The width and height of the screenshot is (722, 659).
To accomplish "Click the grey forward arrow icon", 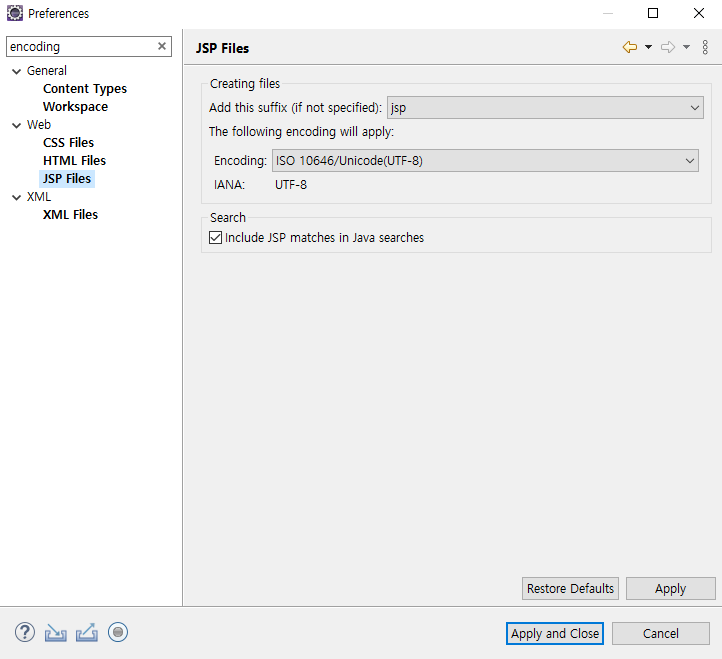I will tap(668, 47).
